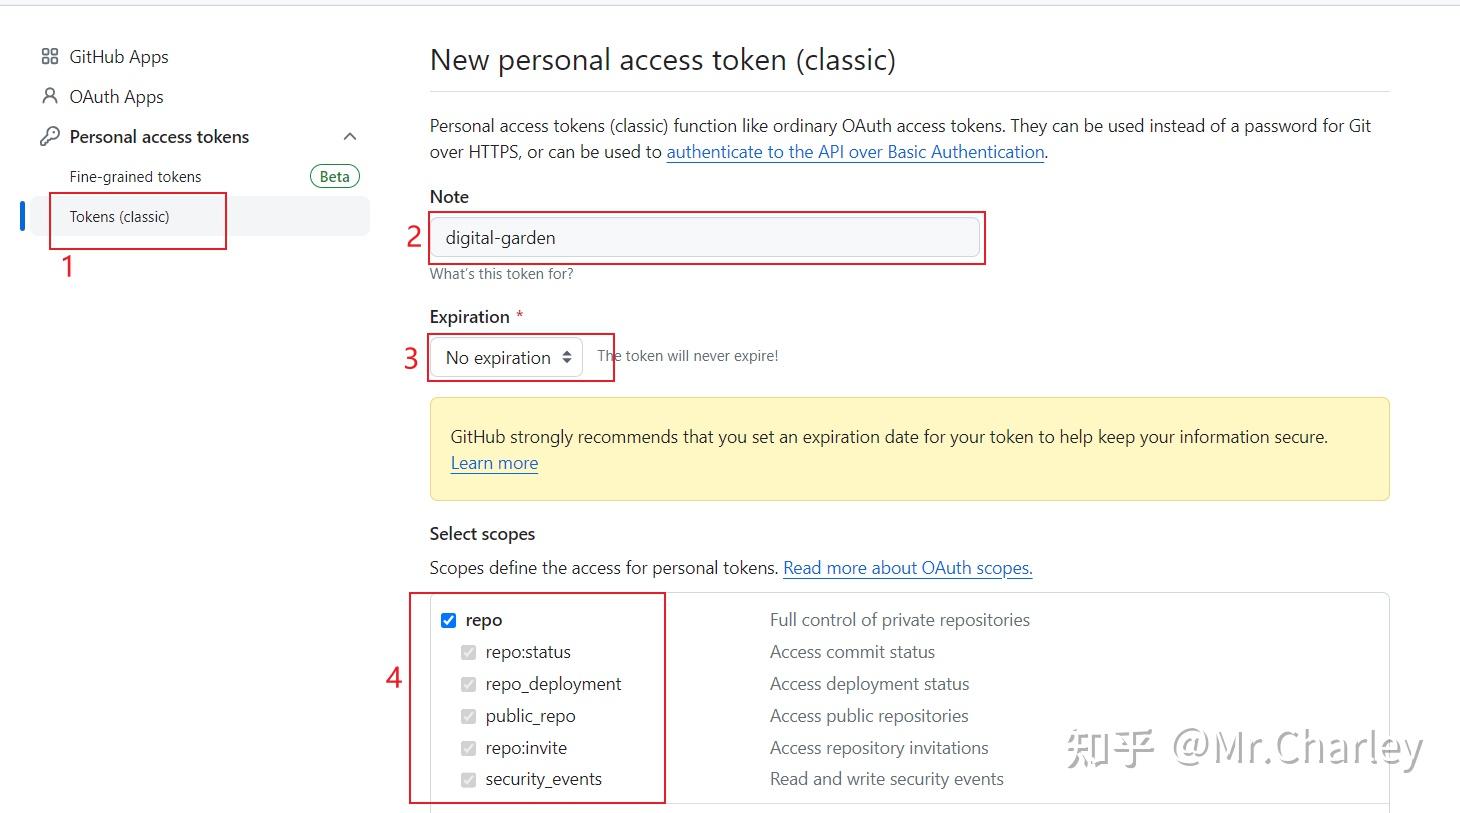Screen dimensions: 1460x813
Task: Click the OAuth Apps person icon
Action: (49, 96)
